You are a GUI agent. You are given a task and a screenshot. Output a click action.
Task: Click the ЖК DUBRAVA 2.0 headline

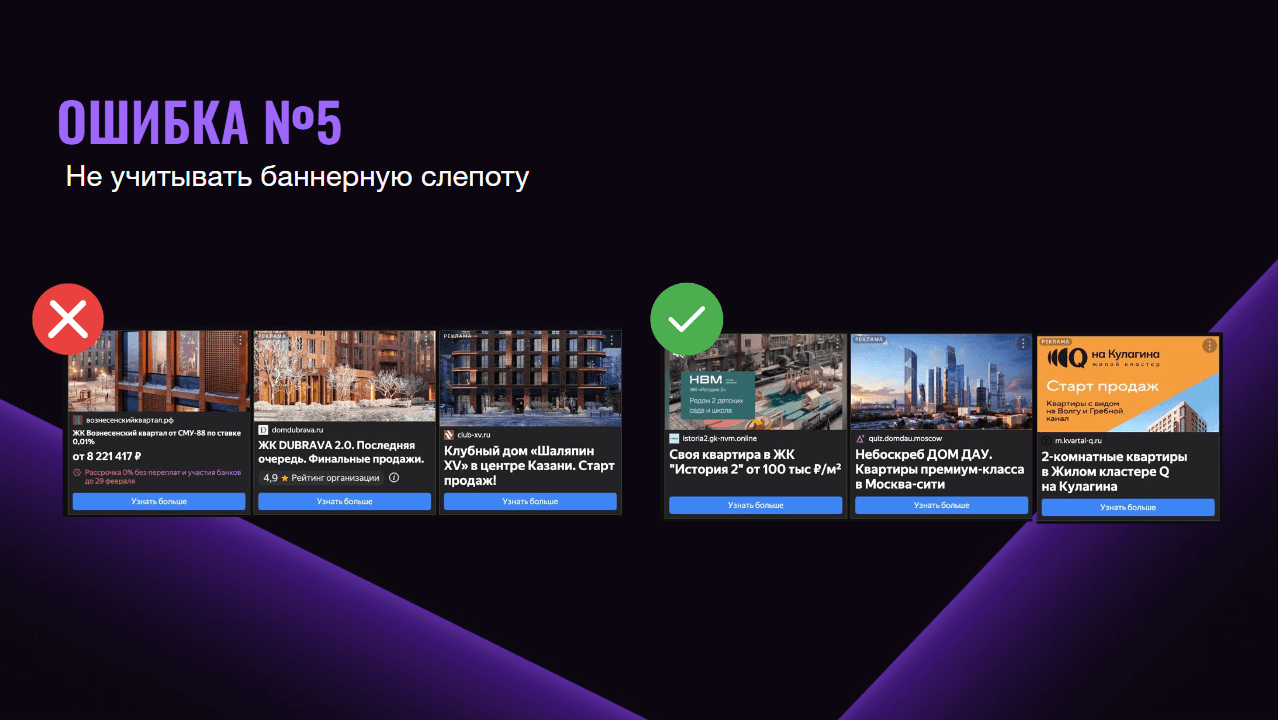point(342,451)
